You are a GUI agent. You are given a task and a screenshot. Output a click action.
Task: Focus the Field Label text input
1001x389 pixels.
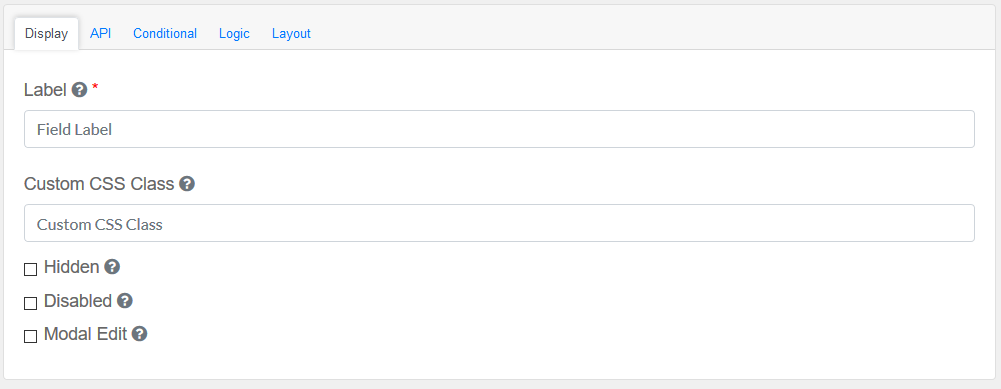click(x=499, y=129)
